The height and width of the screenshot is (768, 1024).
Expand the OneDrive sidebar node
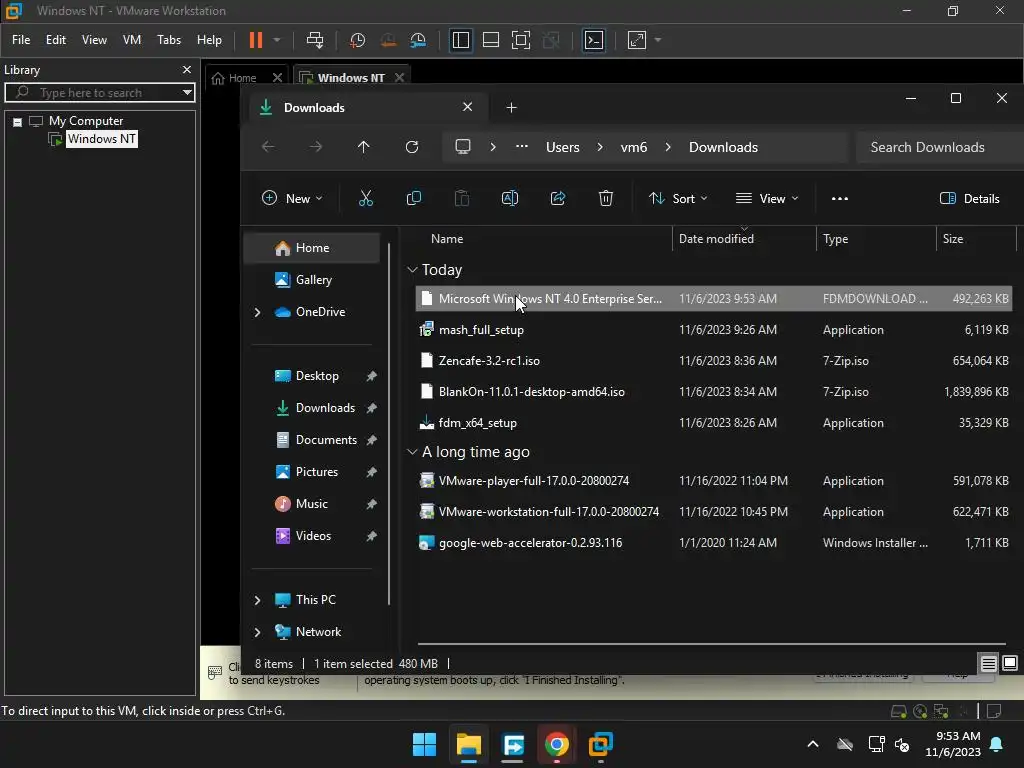pos(257,312)
